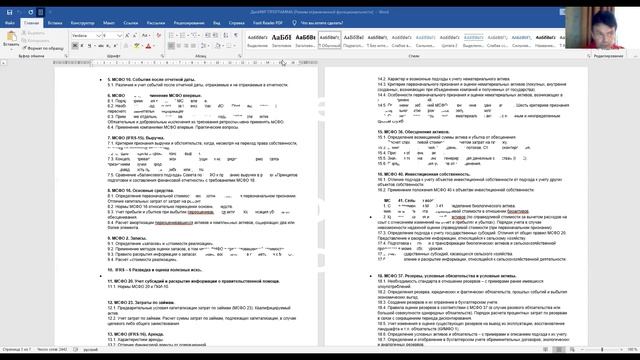Redo the last action
This screenshot has height=360, width=640.
pyautogui.click(x=31, y=12)
